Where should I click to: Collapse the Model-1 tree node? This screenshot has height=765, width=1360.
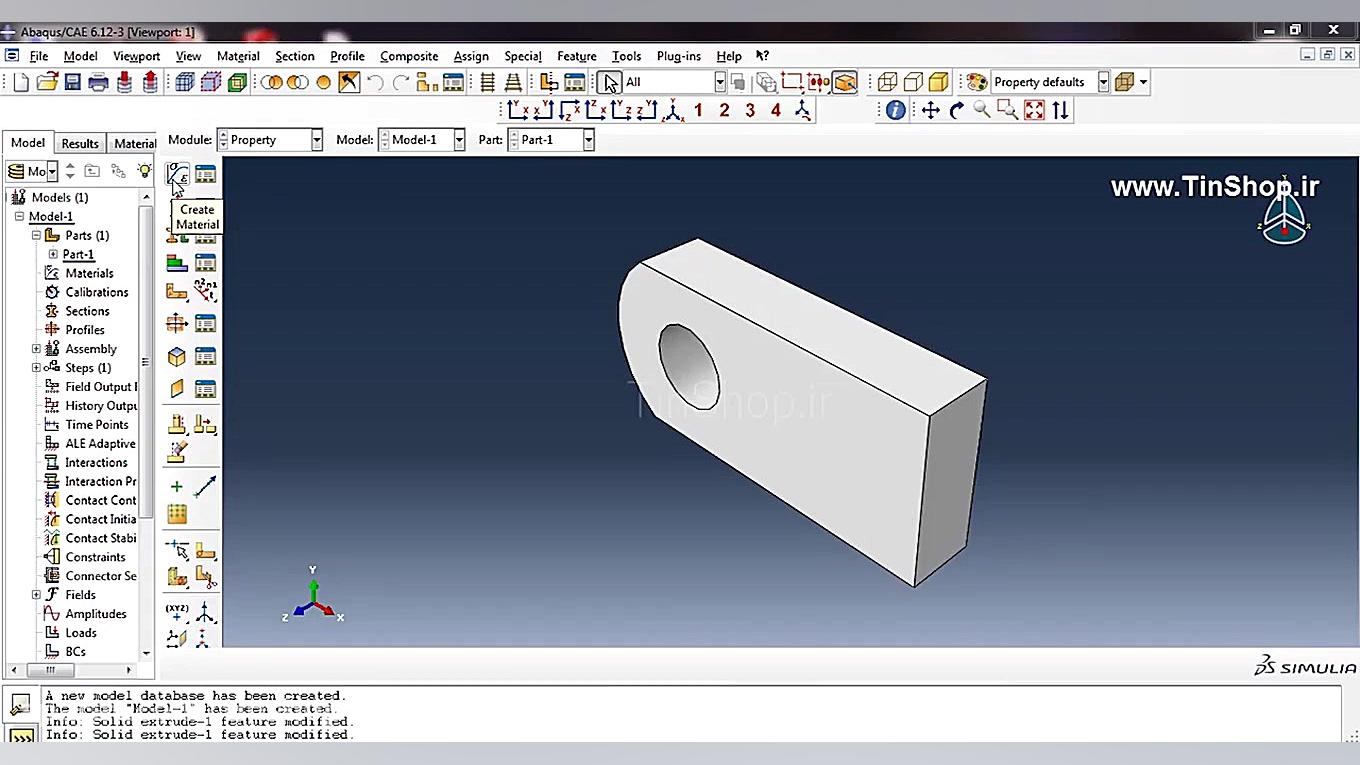[19, 216]
